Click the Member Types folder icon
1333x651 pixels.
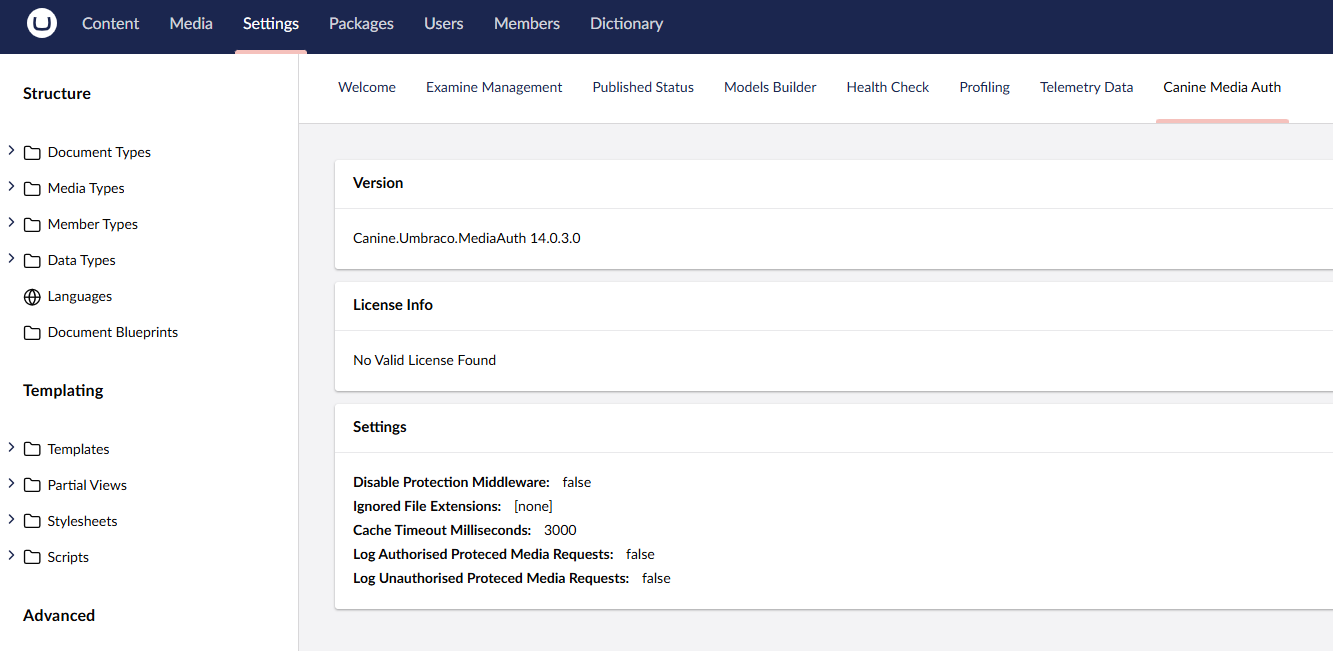32,225
